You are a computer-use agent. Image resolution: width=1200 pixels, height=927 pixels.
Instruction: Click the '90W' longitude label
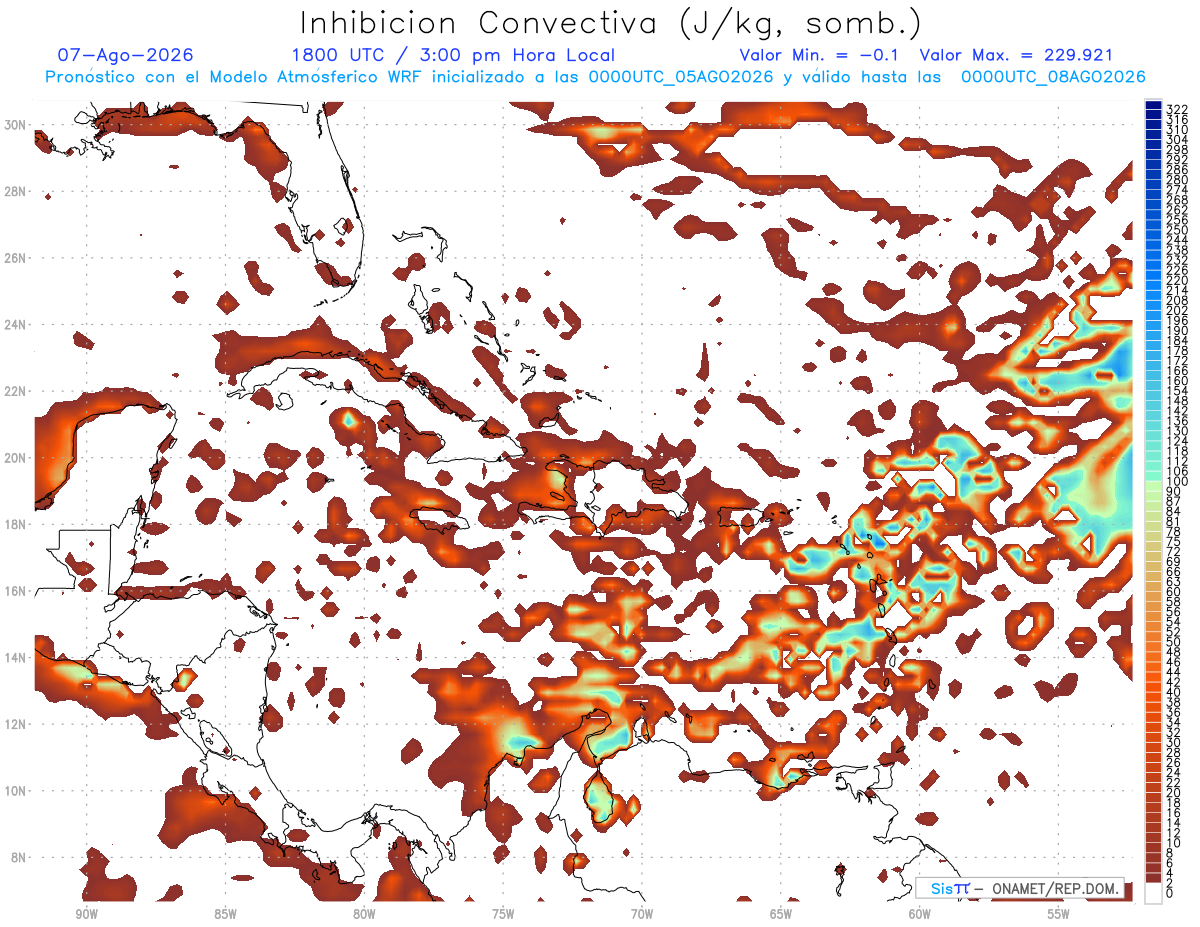click(x=86, y=914)
